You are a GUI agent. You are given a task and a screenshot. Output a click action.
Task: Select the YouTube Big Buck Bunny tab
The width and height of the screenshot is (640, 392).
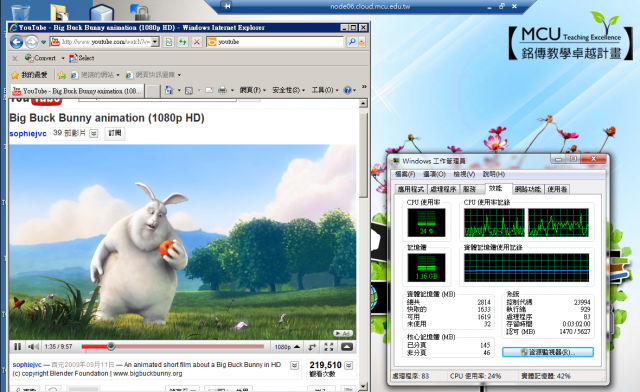click(78, 91)
